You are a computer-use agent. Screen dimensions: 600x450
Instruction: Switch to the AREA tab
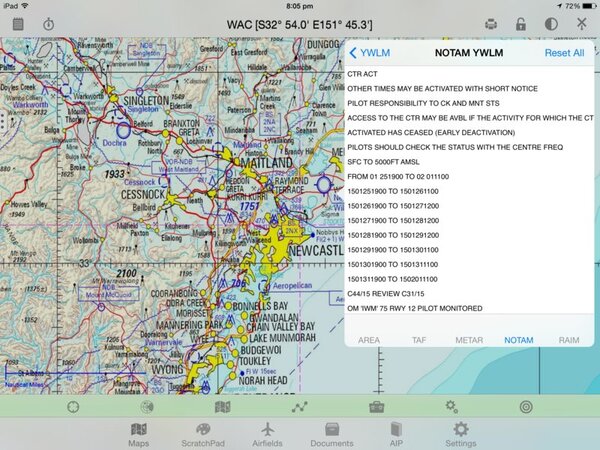coord(369,340)
